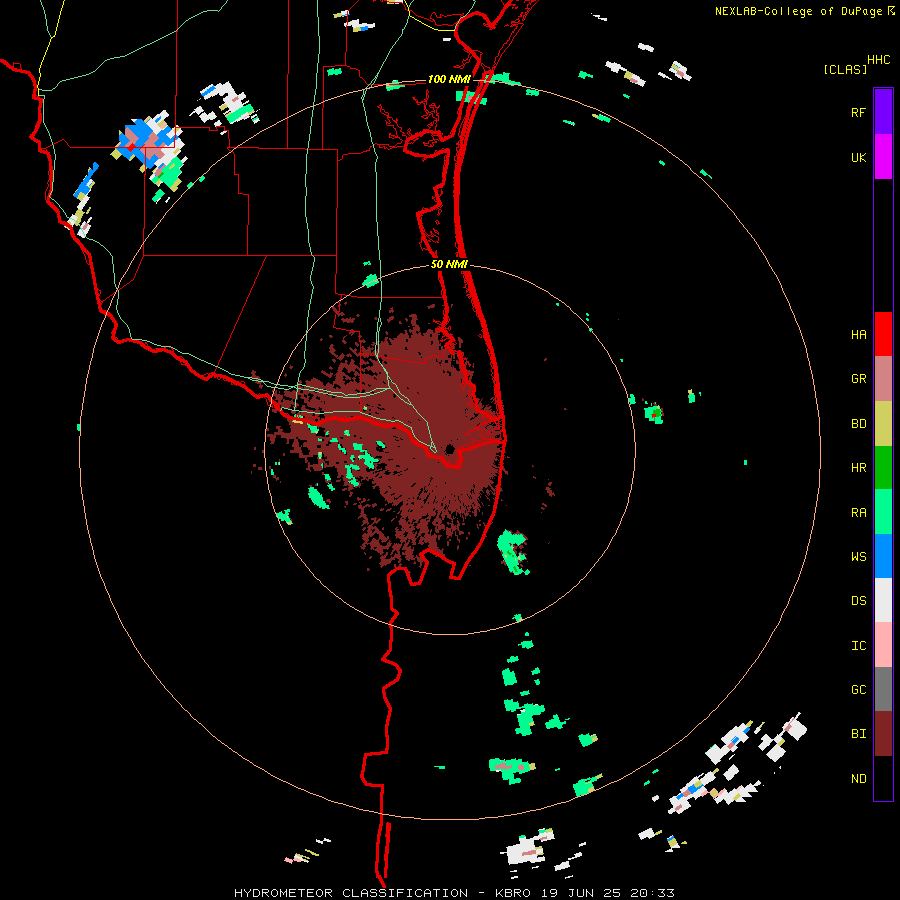This screenshot has width=900, height=900.
Task: Click the "50 NMI" range ring label
Action: coord(449,265)
